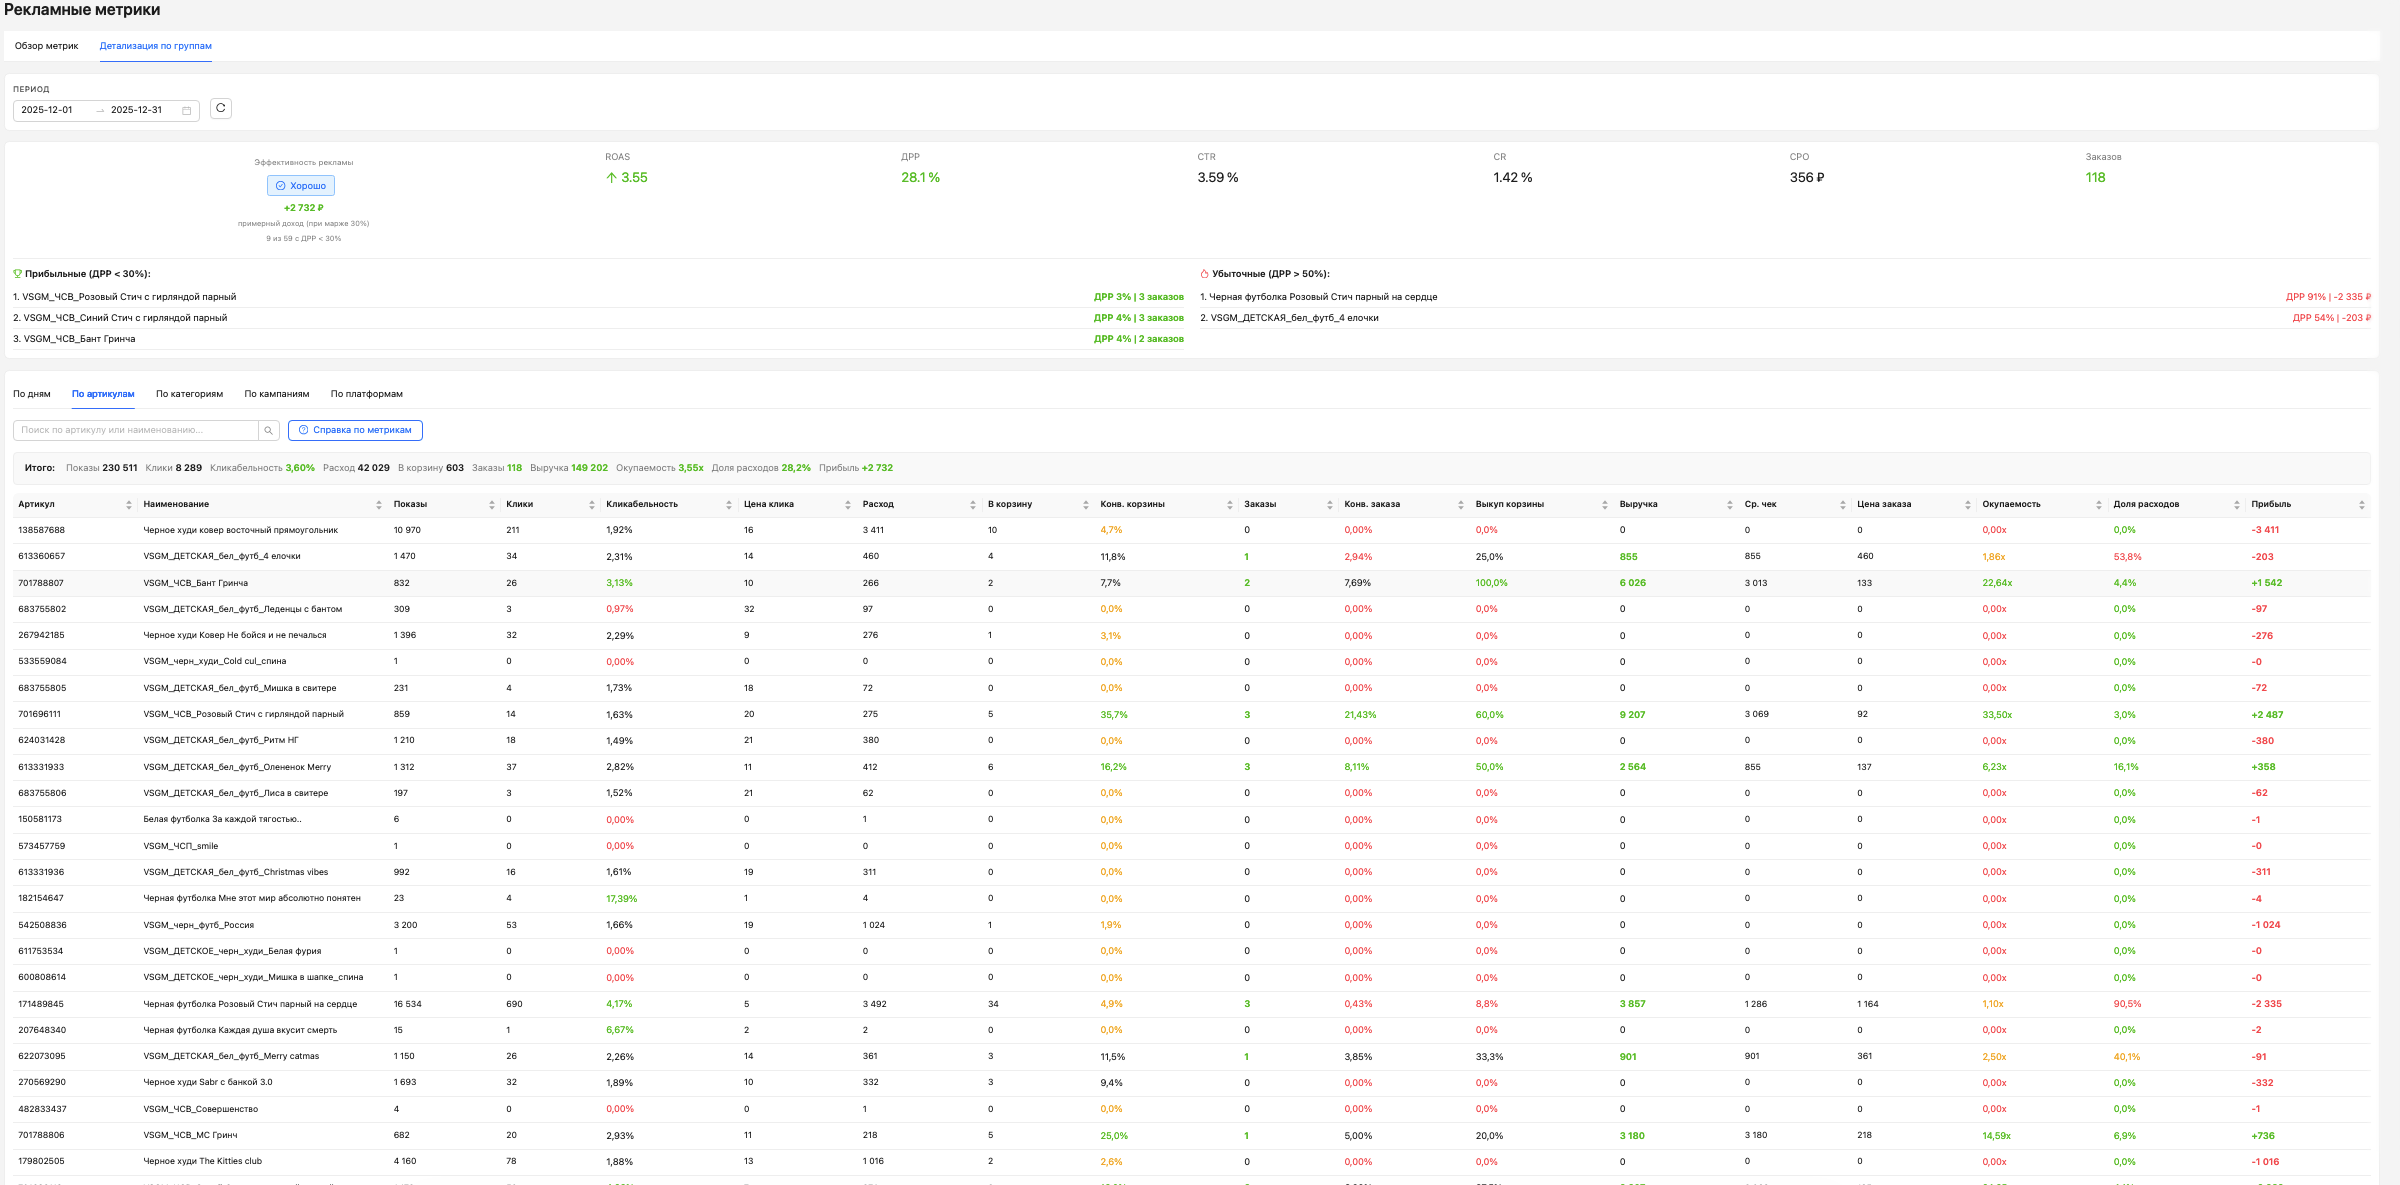This screenshot has height=1185, width=2400.
Task: Focus the article search input field
Action: tap(135, 430)
